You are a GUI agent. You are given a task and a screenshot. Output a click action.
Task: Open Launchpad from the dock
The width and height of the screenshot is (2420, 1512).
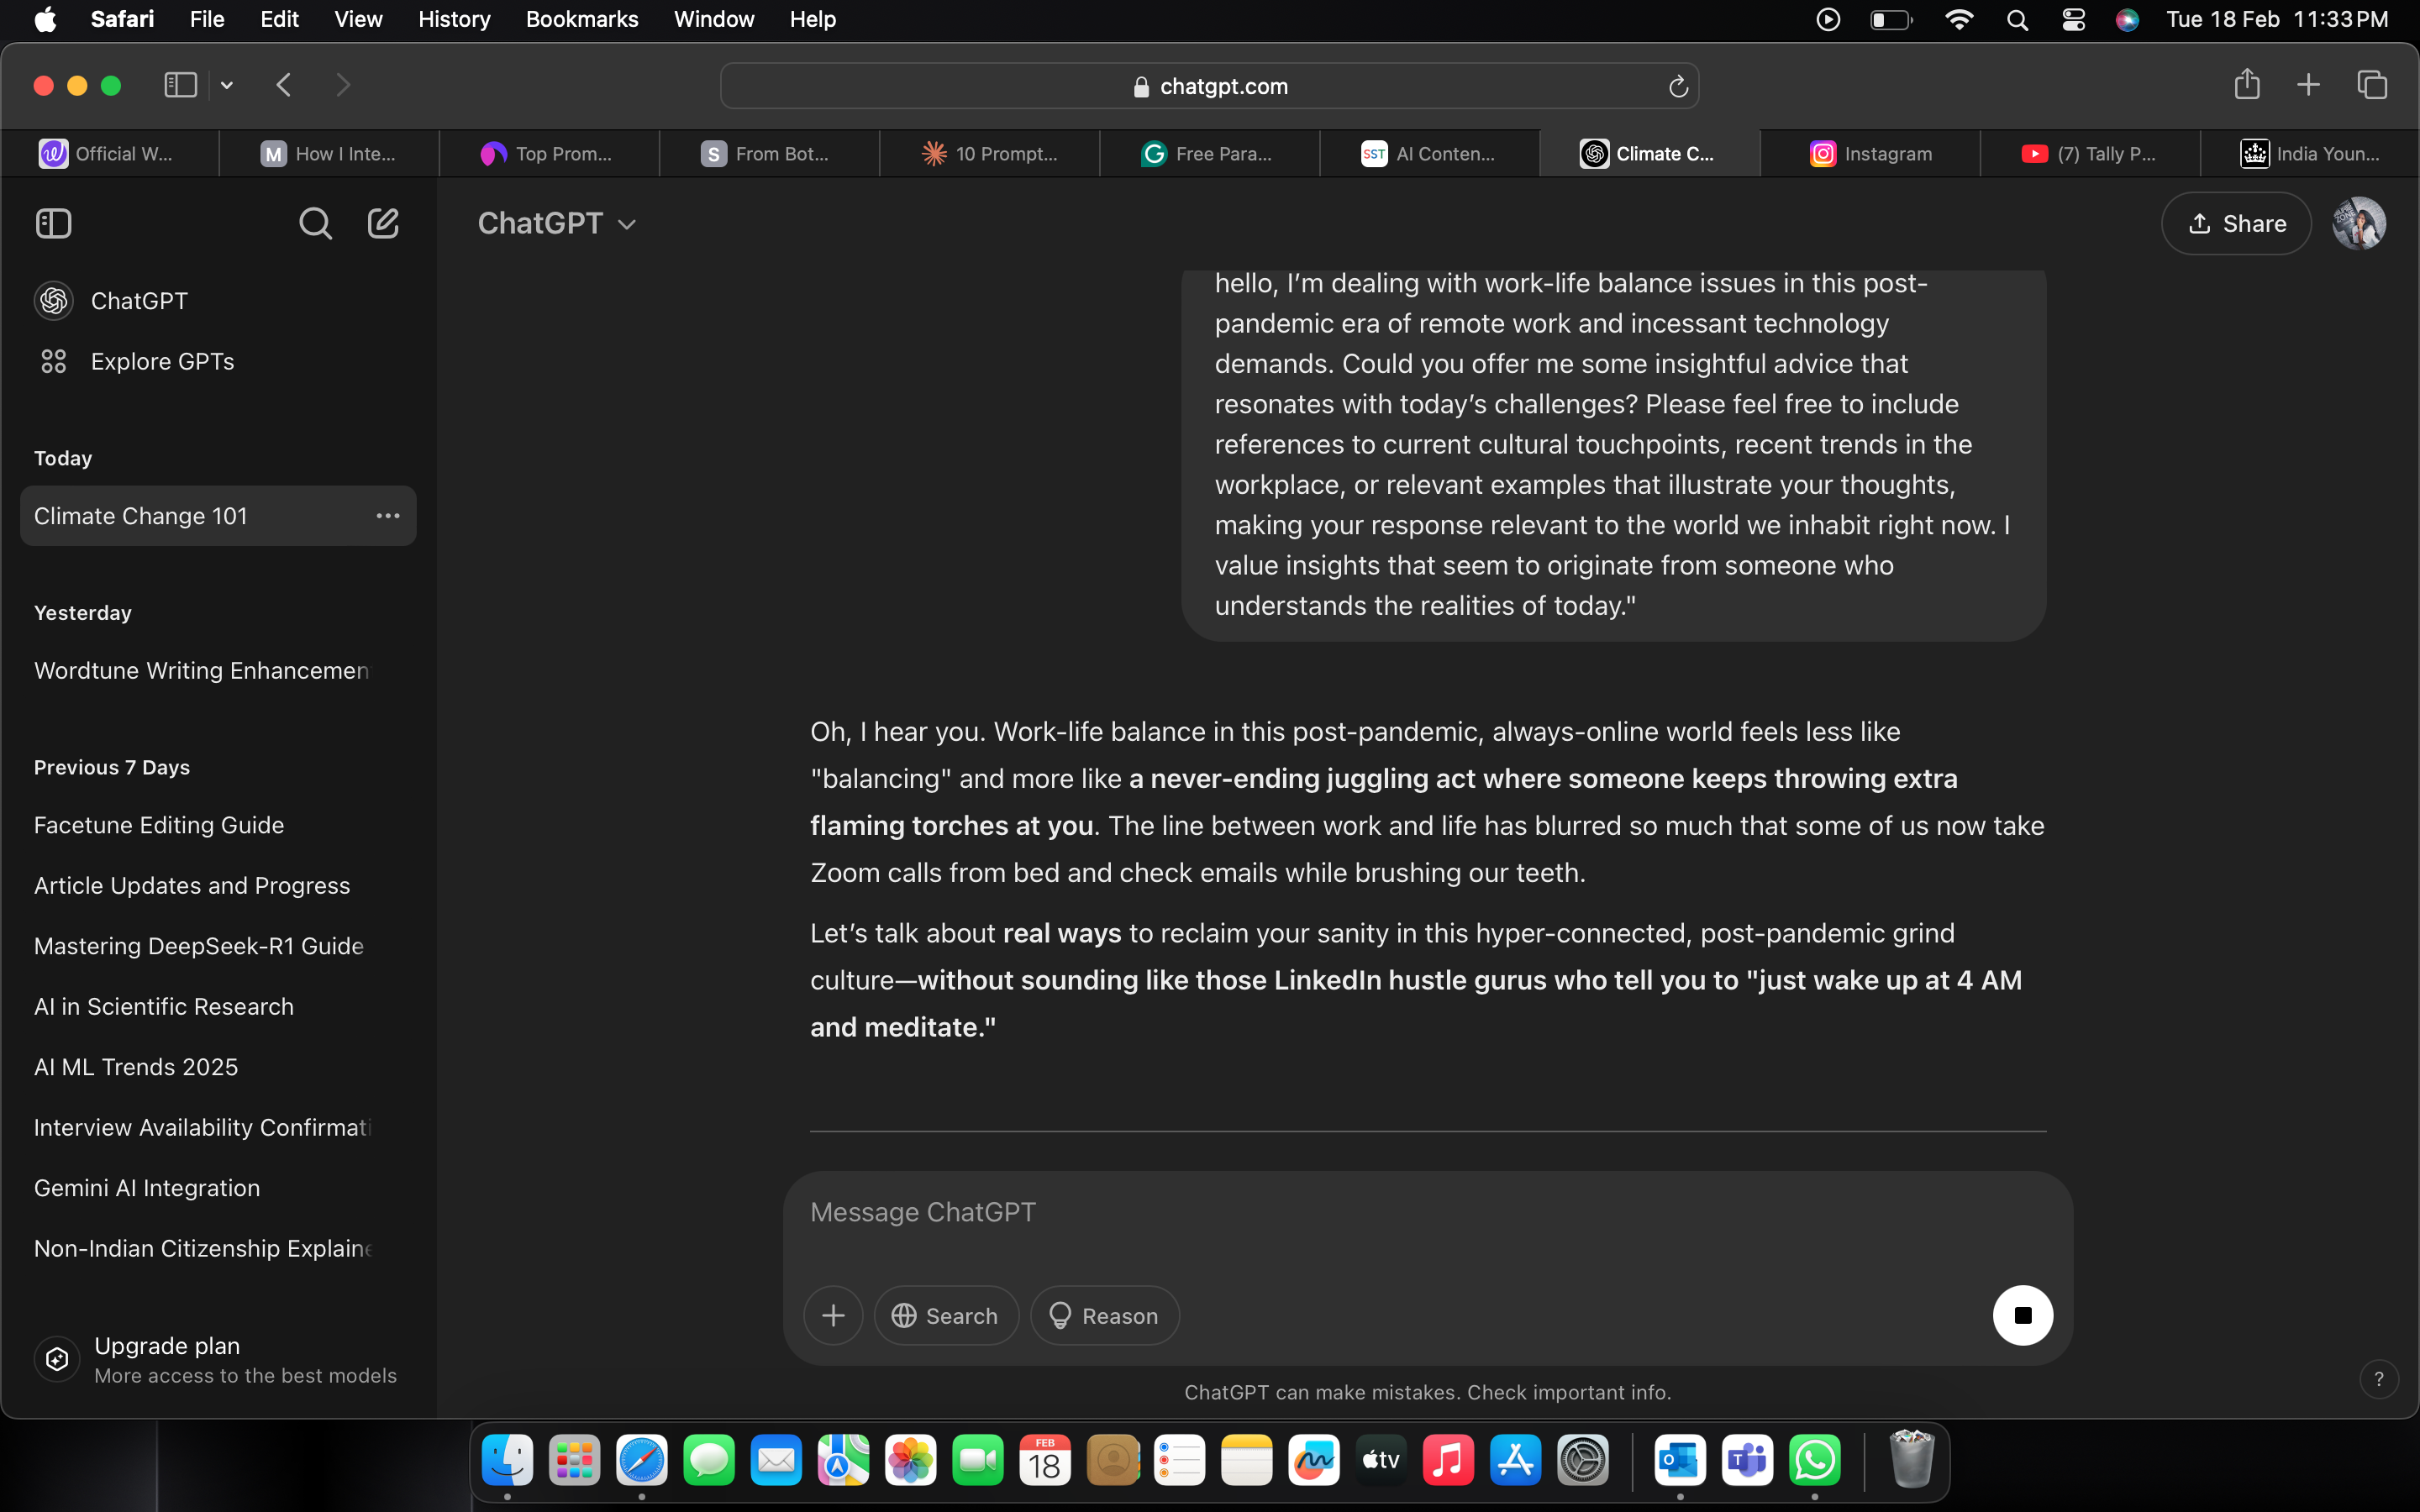[x=574, y=1461]
